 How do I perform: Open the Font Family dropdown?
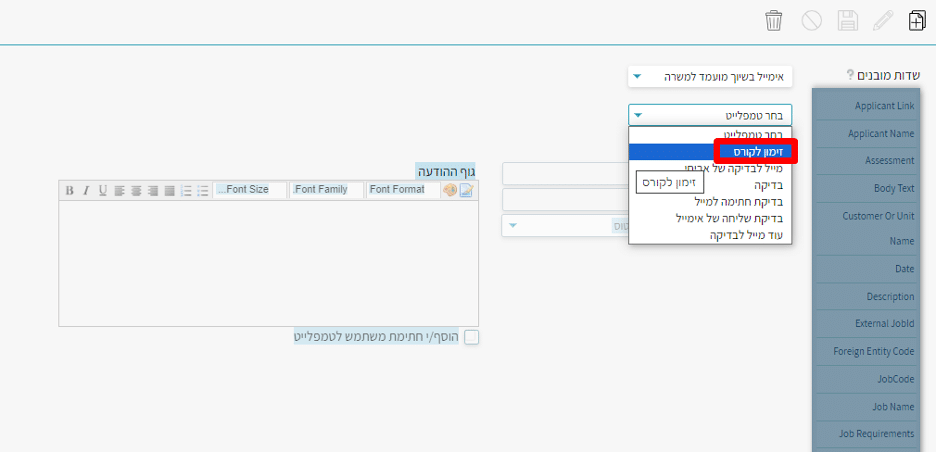click(326, 190)
